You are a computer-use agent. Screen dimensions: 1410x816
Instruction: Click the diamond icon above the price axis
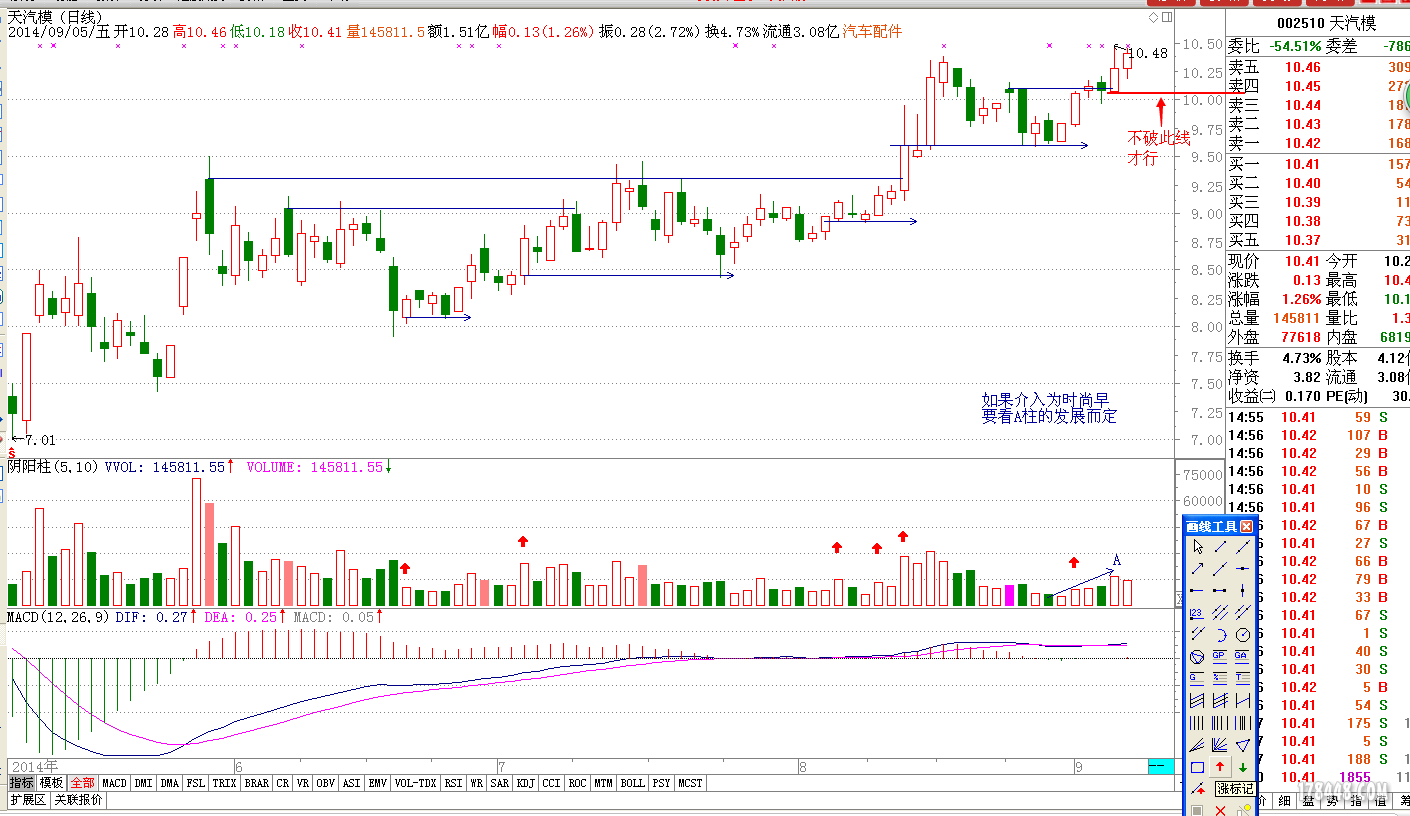click(x=1153, y=17)
